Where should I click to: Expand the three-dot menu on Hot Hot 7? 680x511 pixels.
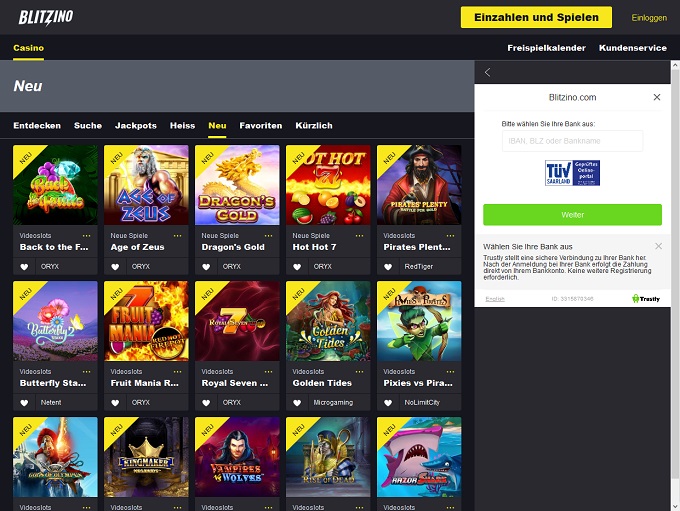point(359,235)
